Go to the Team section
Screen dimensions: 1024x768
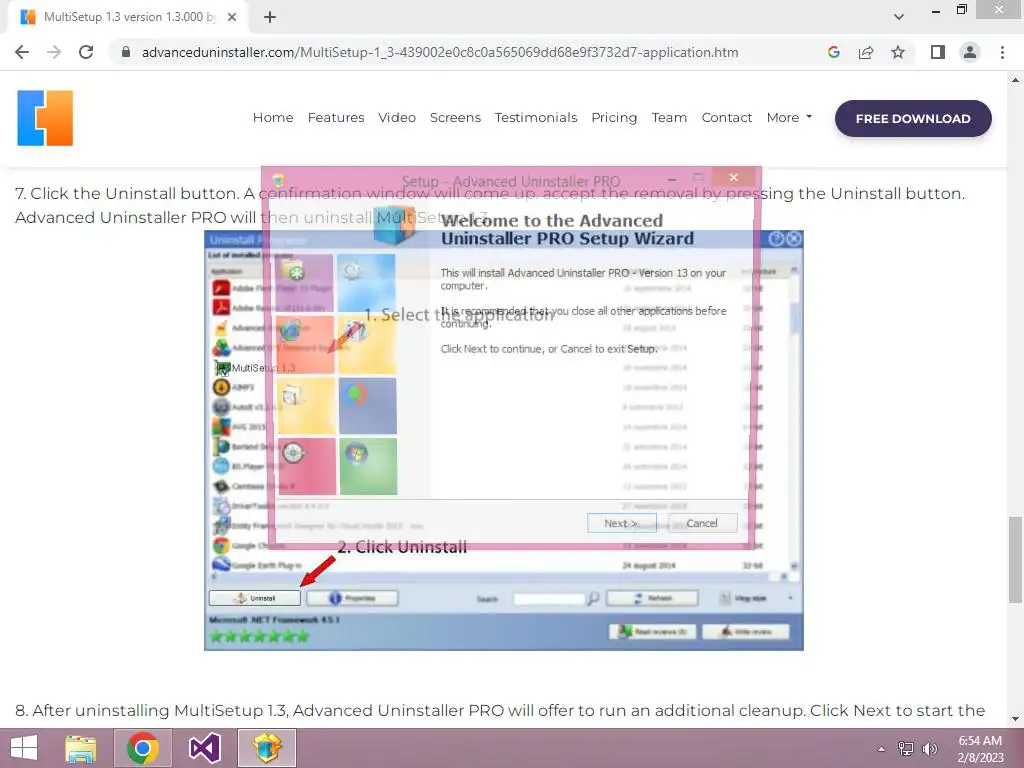[x=669, y=118]
